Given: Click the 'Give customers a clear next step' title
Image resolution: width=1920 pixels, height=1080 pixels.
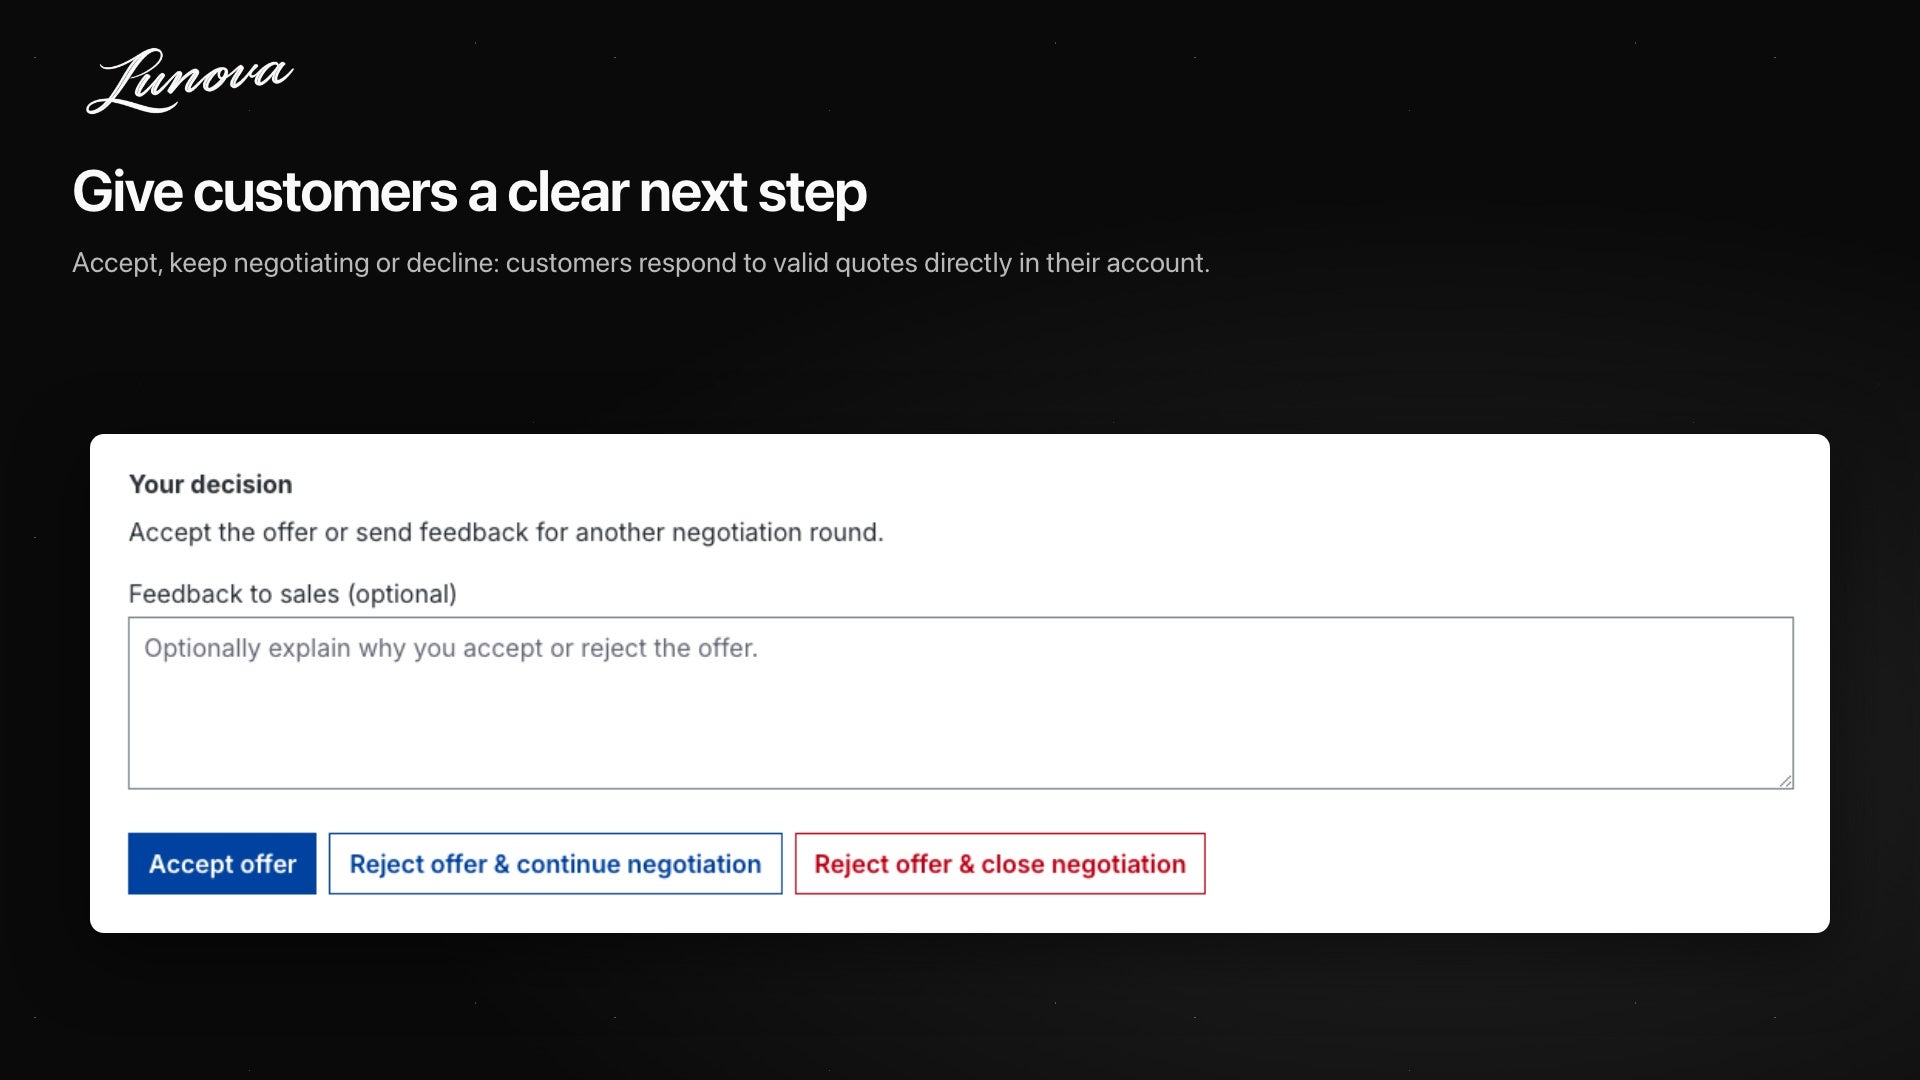Looking at the screenshot, I should 469,192.
